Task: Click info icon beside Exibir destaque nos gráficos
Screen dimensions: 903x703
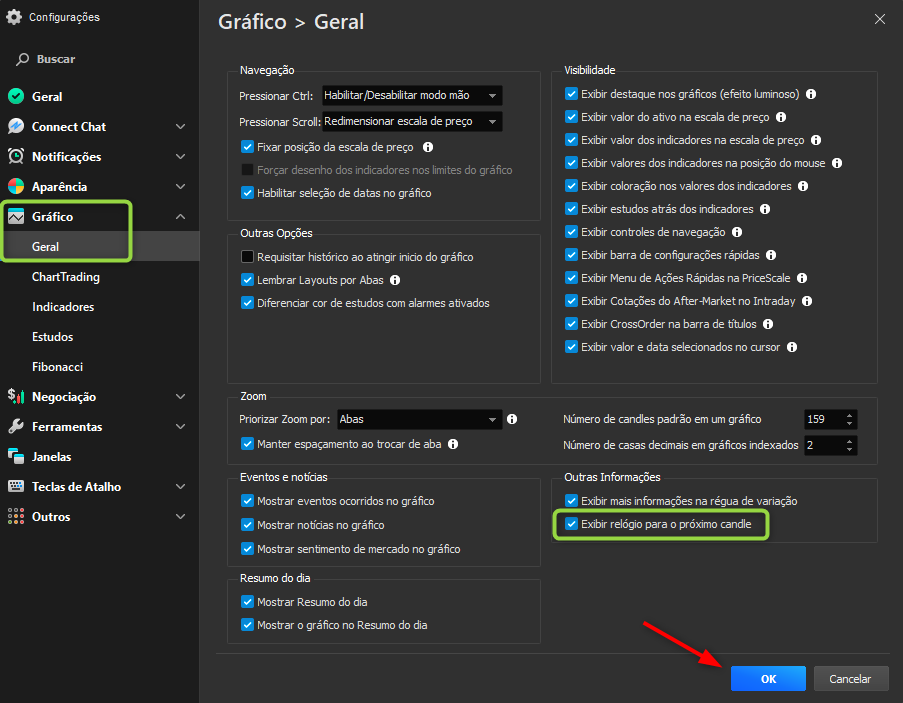Action: (x=811, y=94)
